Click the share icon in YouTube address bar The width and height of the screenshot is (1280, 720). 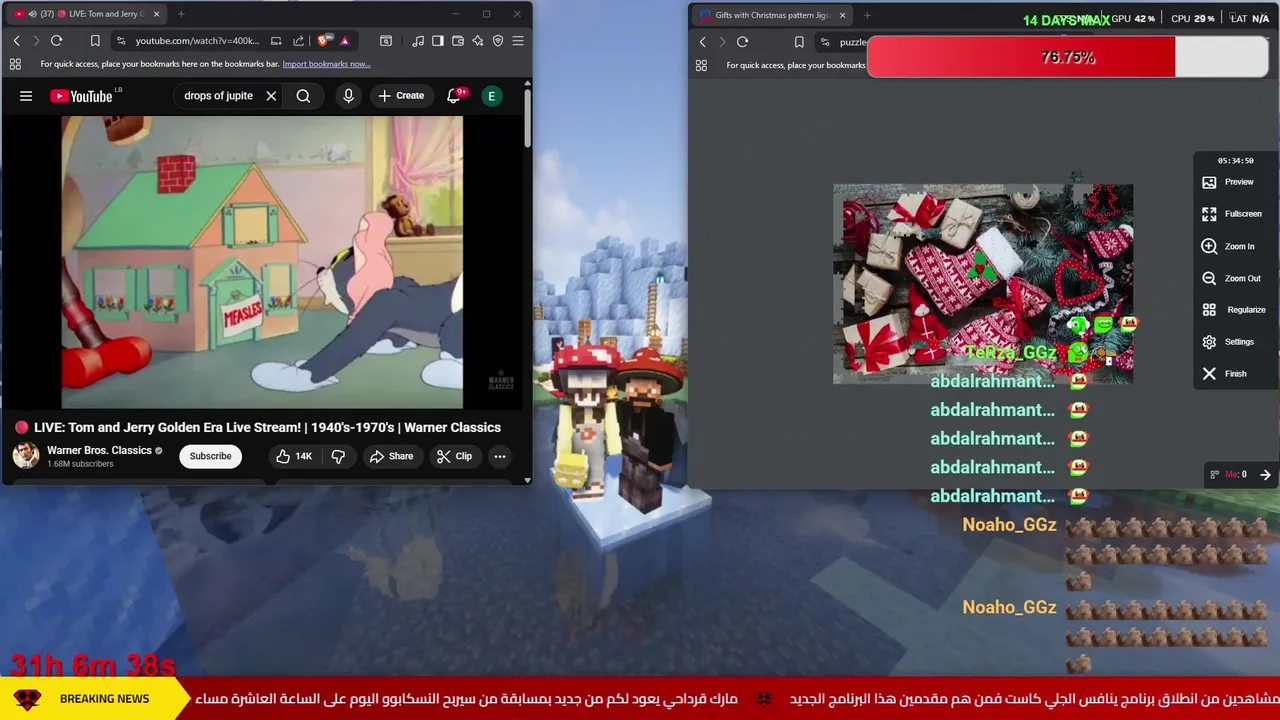pos(298,41)
